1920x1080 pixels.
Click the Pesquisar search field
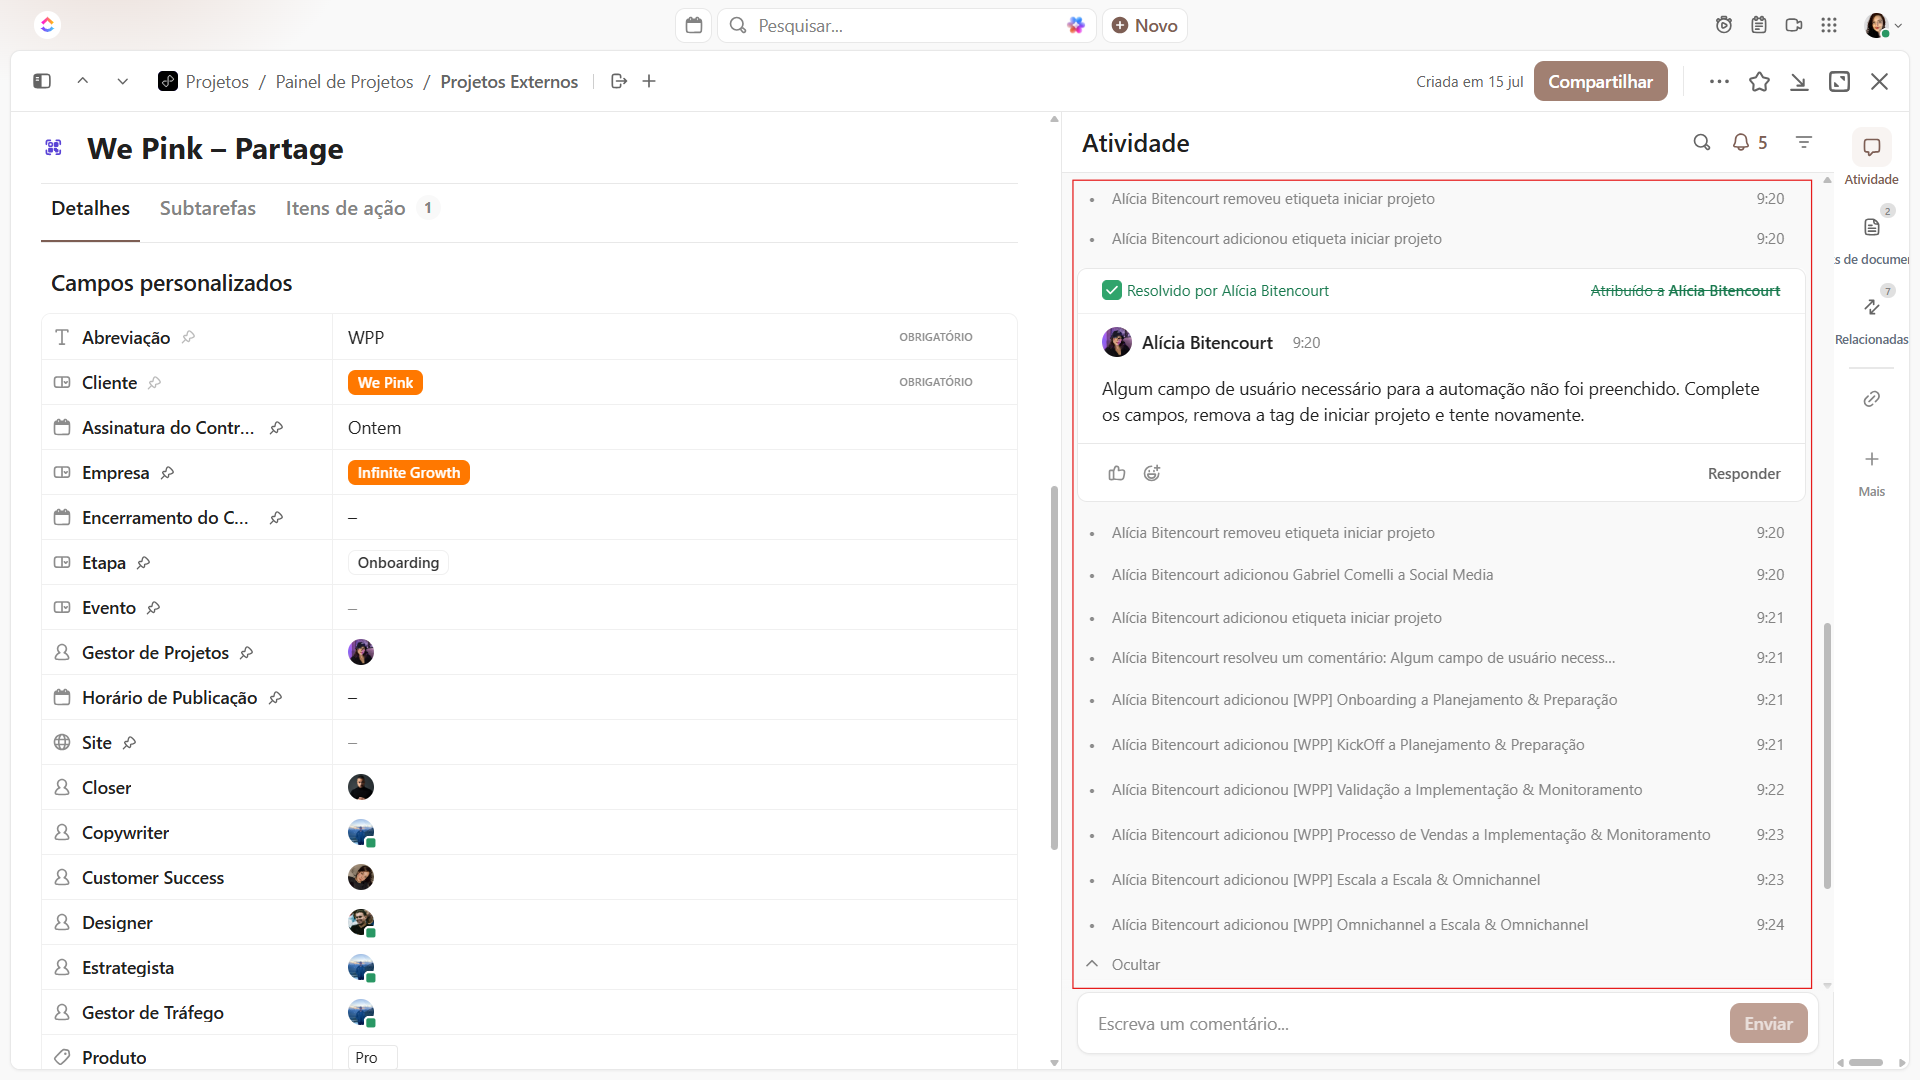905,25
